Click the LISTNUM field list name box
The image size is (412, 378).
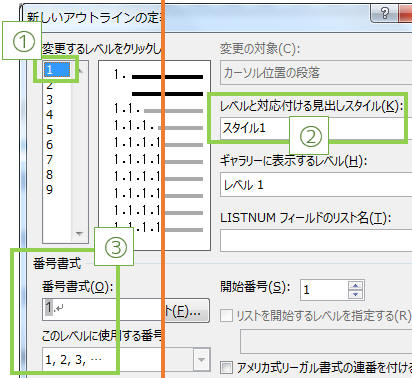click(316, 240)
